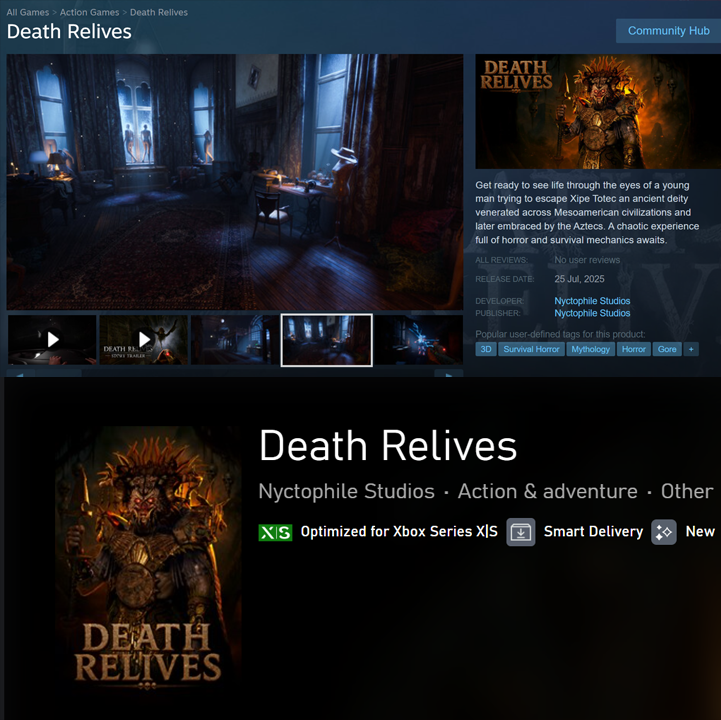Click the Smart Delivery label
721x720 pixels.
coord(593,531)
